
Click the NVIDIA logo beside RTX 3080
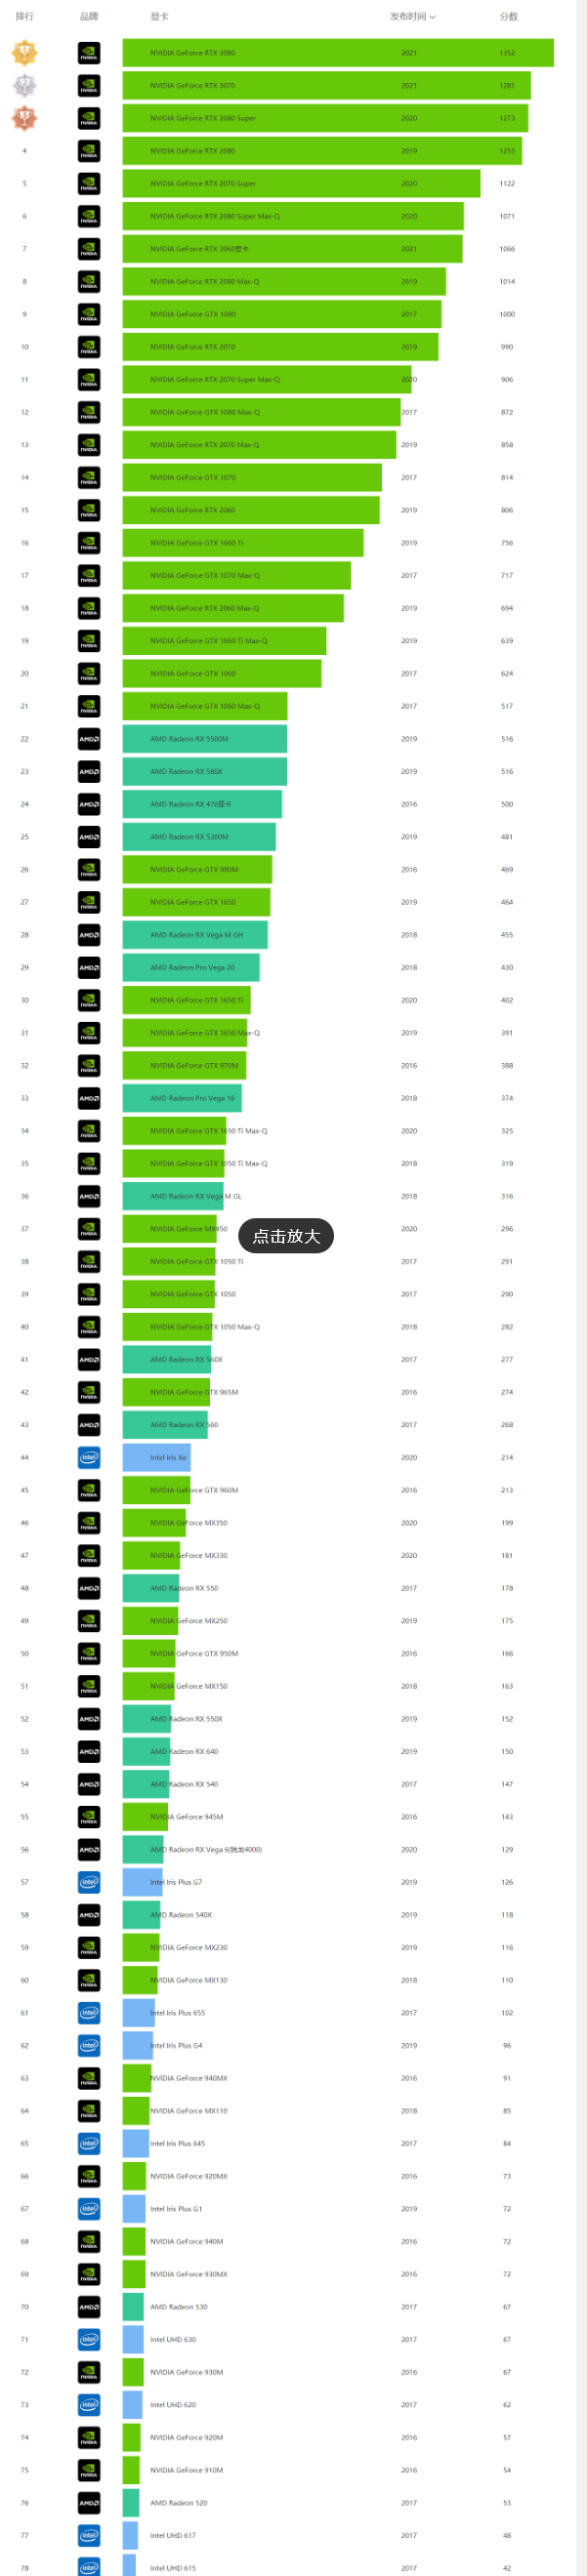[89, 53]
